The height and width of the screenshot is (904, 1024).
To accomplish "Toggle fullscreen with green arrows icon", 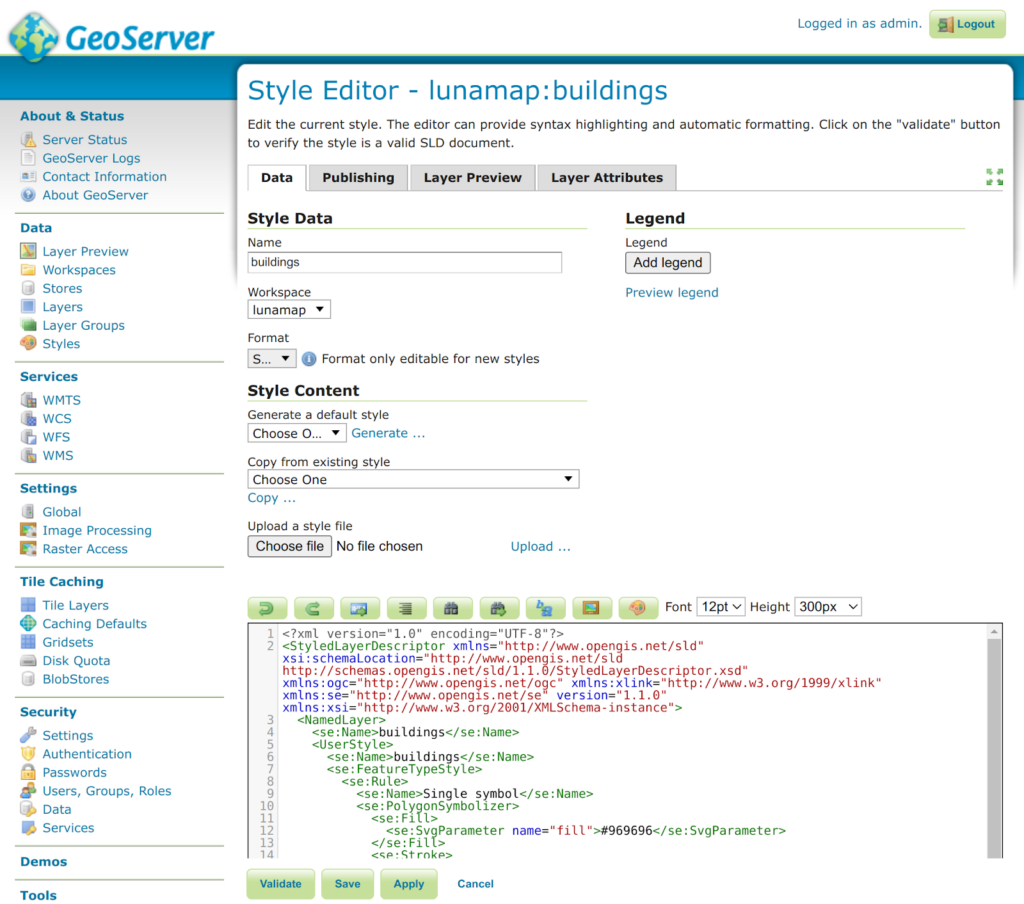I will (x=994, y=177).
